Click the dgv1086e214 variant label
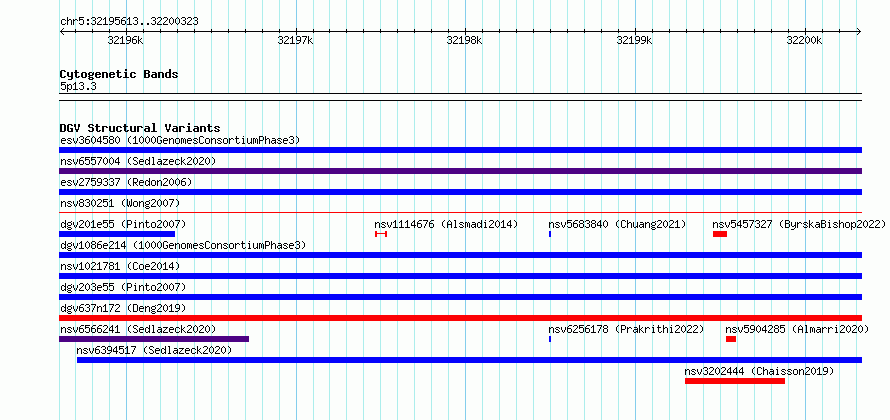The width and height of the screenshot is (890, 420). [x=183, y=245]
